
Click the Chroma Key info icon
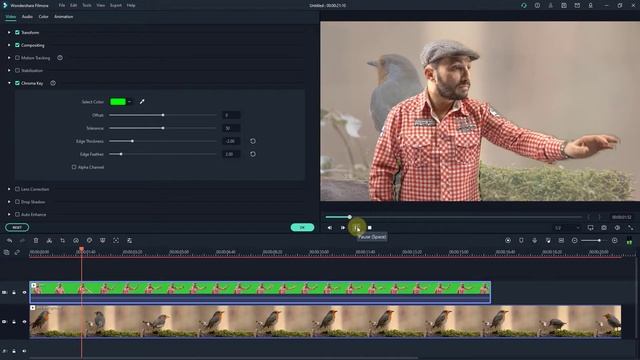coord(53,83)
